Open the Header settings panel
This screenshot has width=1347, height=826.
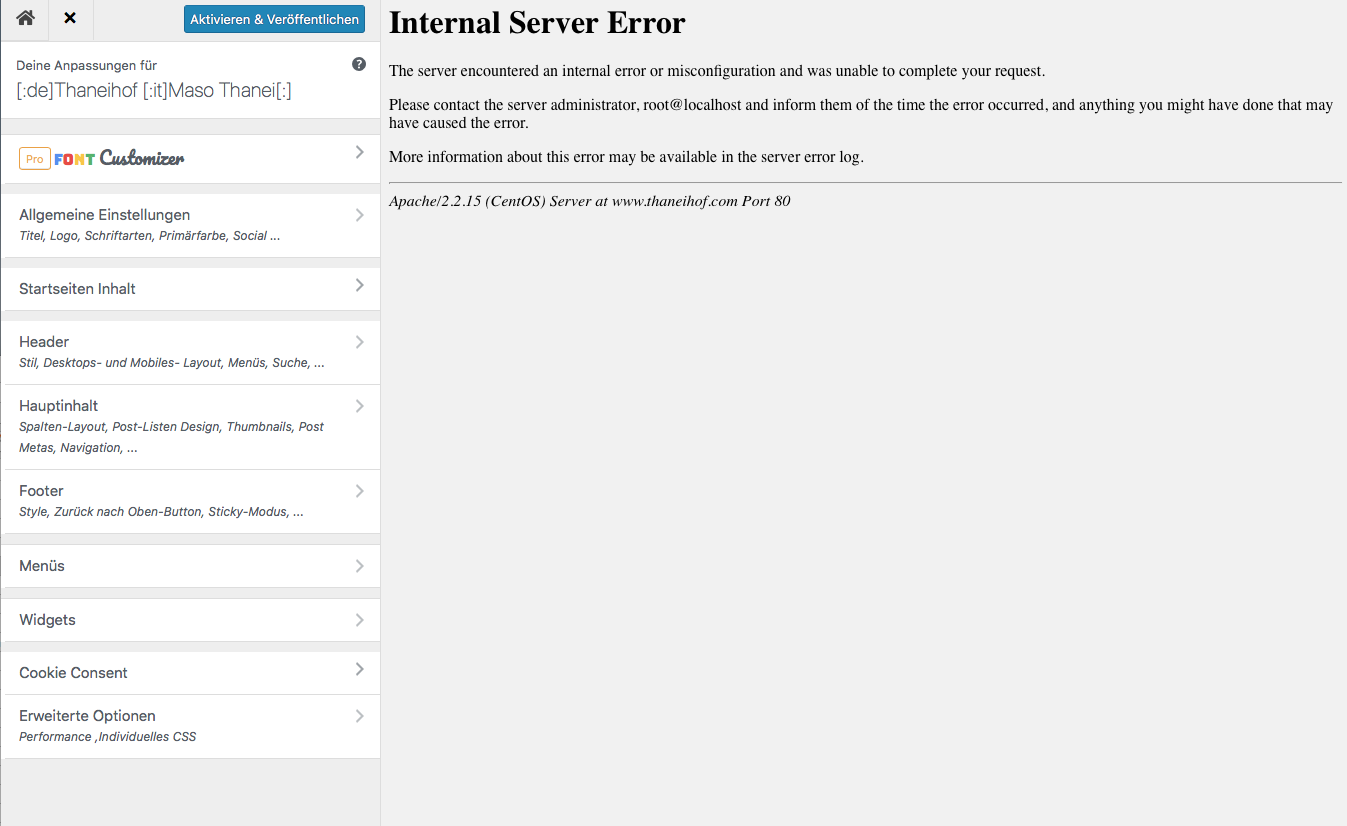coord(192,352)
